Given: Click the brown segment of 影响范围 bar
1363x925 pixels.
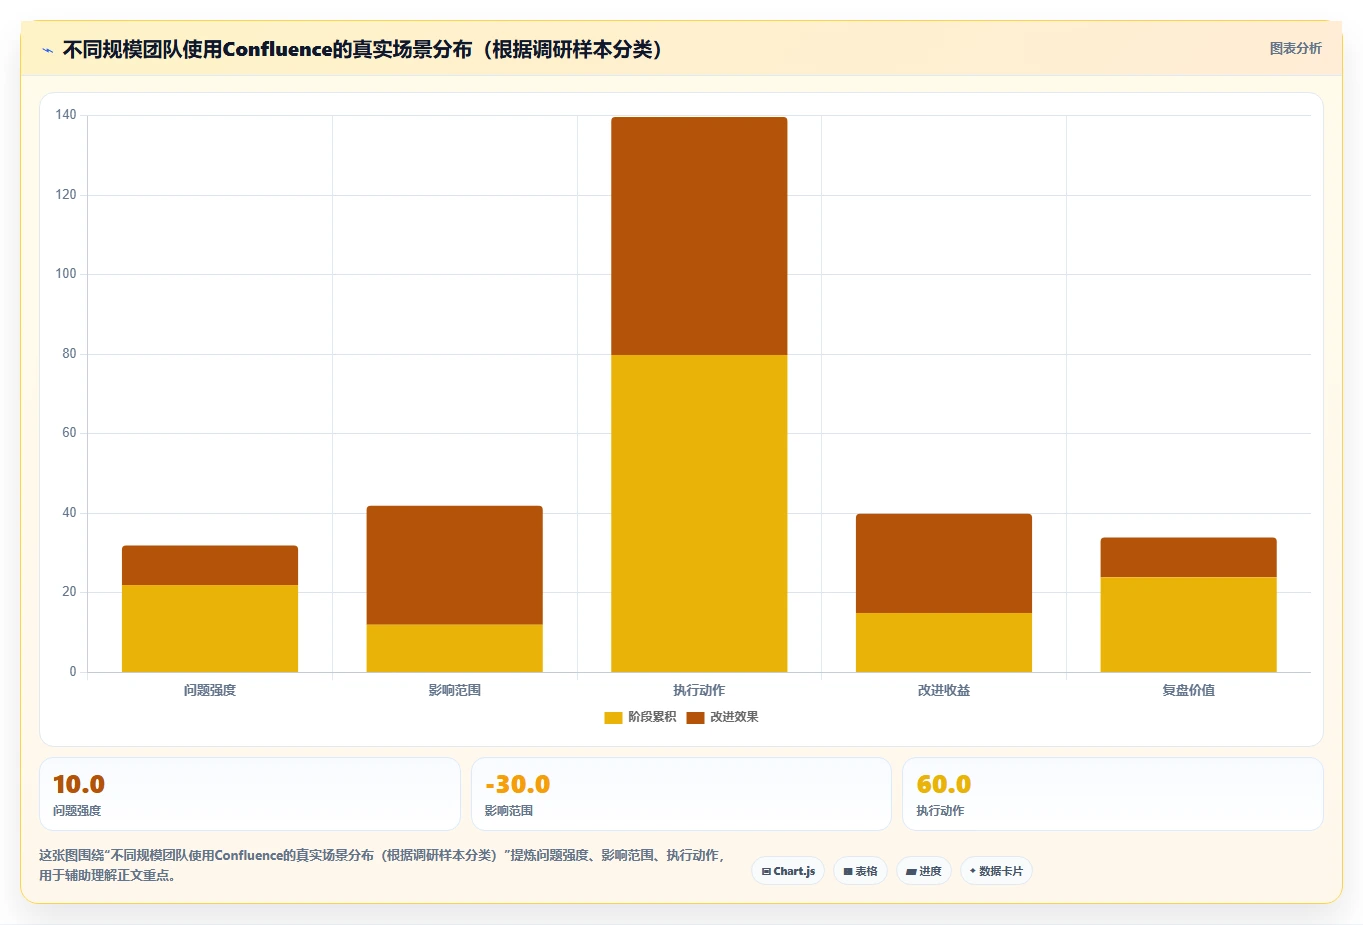Looking at the screenshot, I should pos(455,565).
